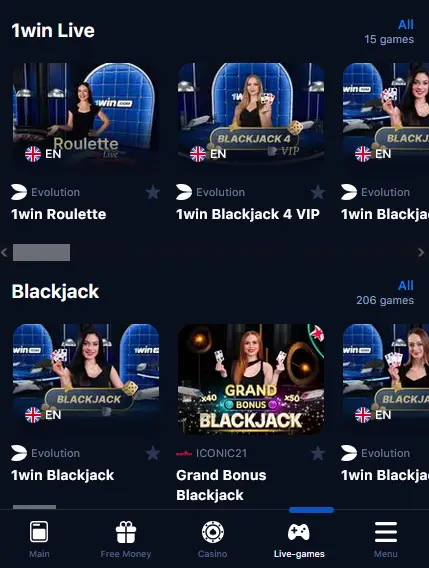Favorite 1win Blackjack 4 VIP star
The height and width of the screenshot is (568, 429).
(318, 192)
